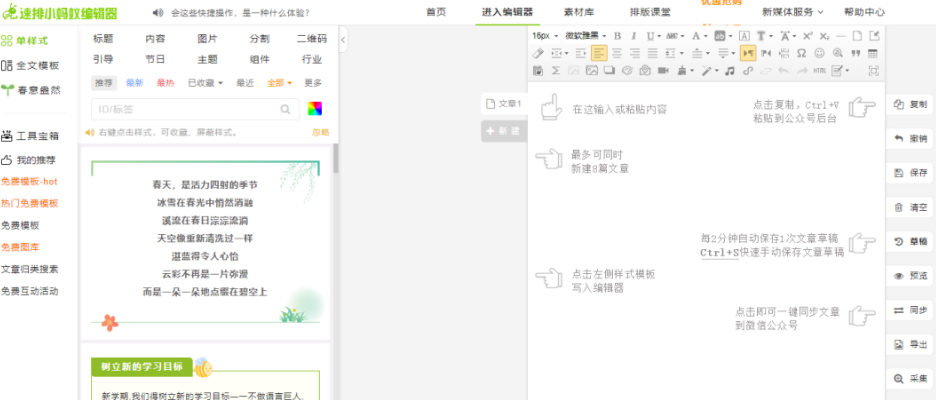Select the 标题 style category
936x400 pixels.
click(x=103, y=39)
